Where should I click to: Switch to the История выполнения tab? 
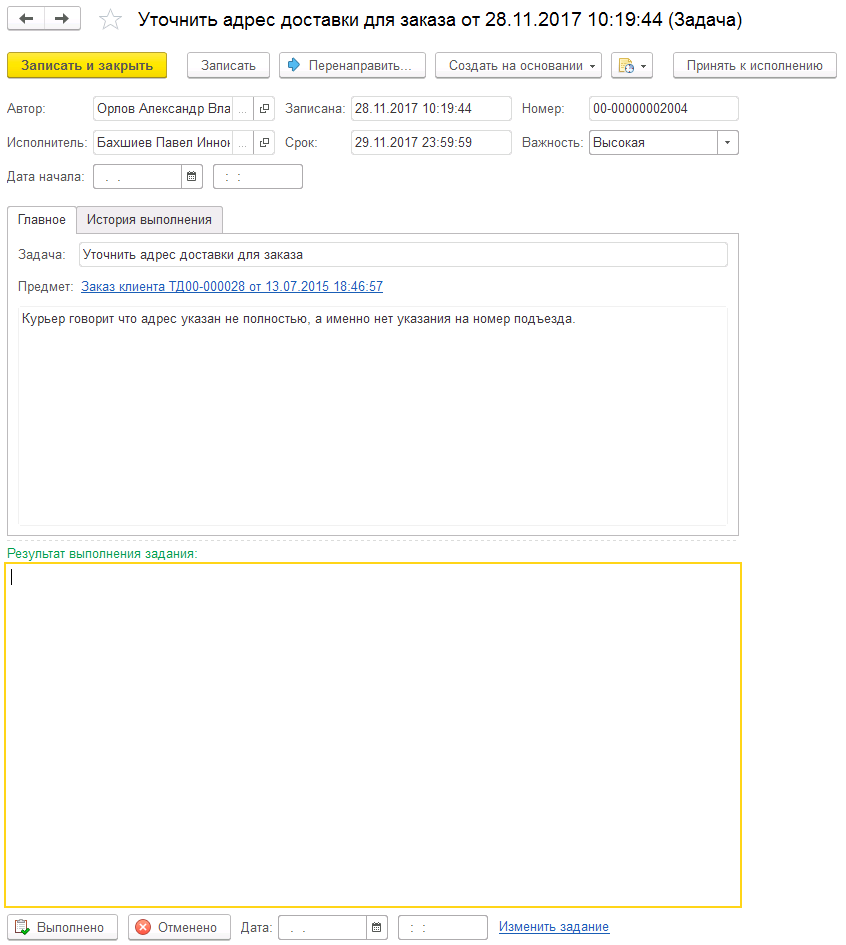[149, 219]
